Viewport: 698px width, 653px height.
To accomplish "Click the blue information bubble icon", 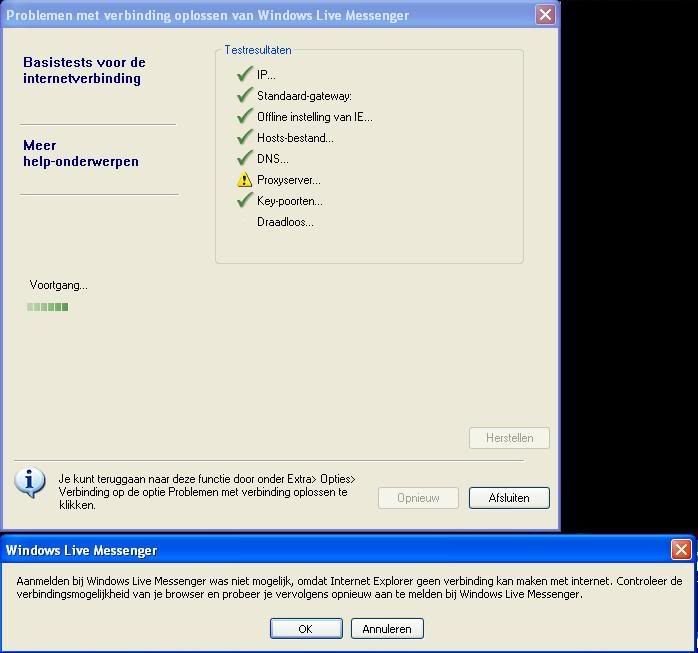I will coord(30,482).
